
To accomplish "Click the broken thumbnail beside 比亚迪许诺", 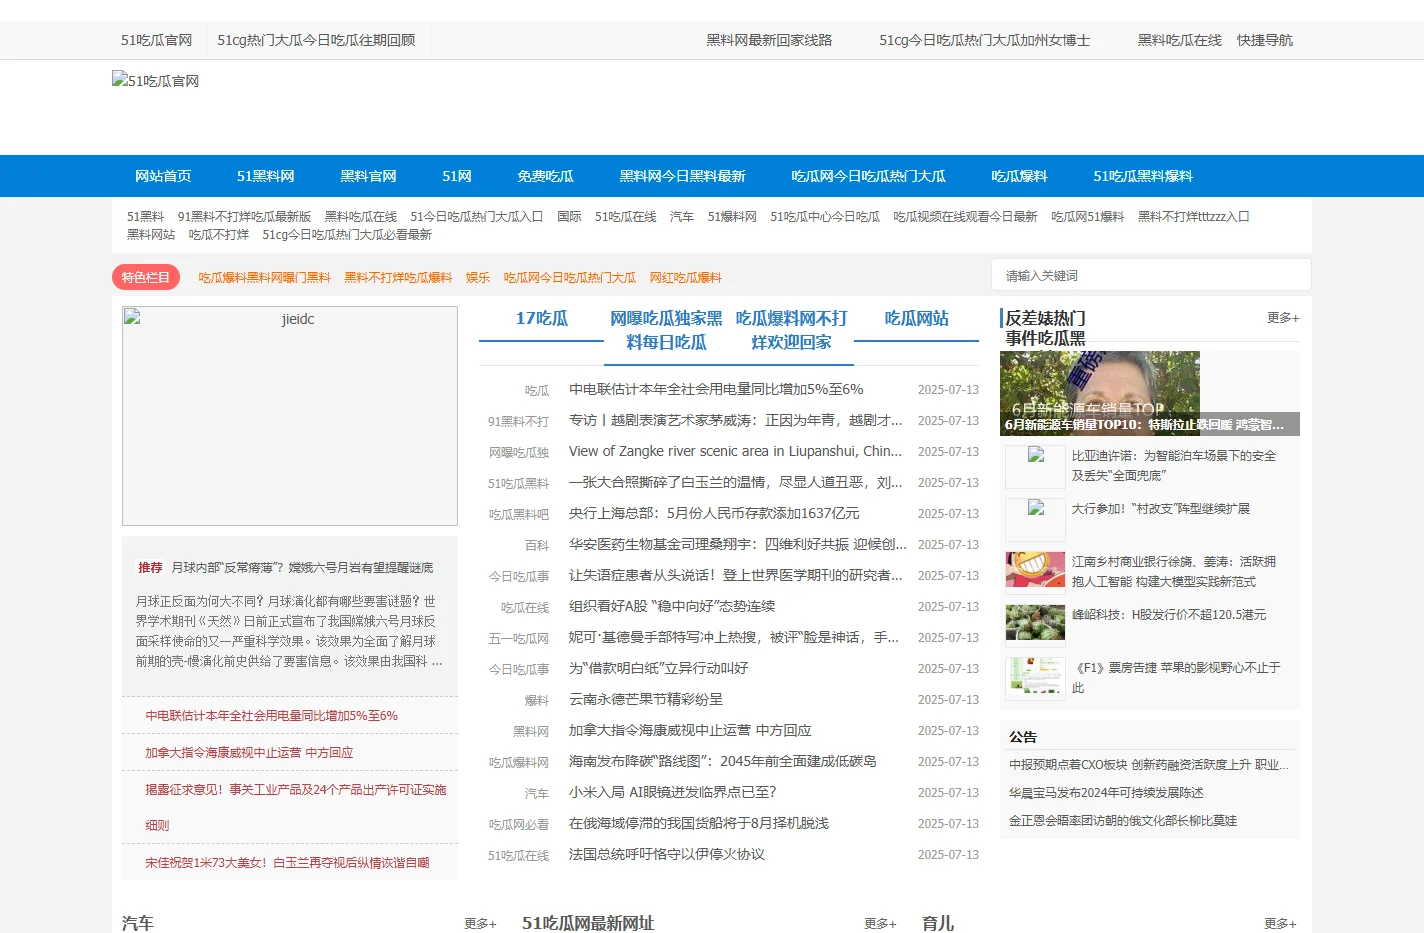I will coord(1035,466).
